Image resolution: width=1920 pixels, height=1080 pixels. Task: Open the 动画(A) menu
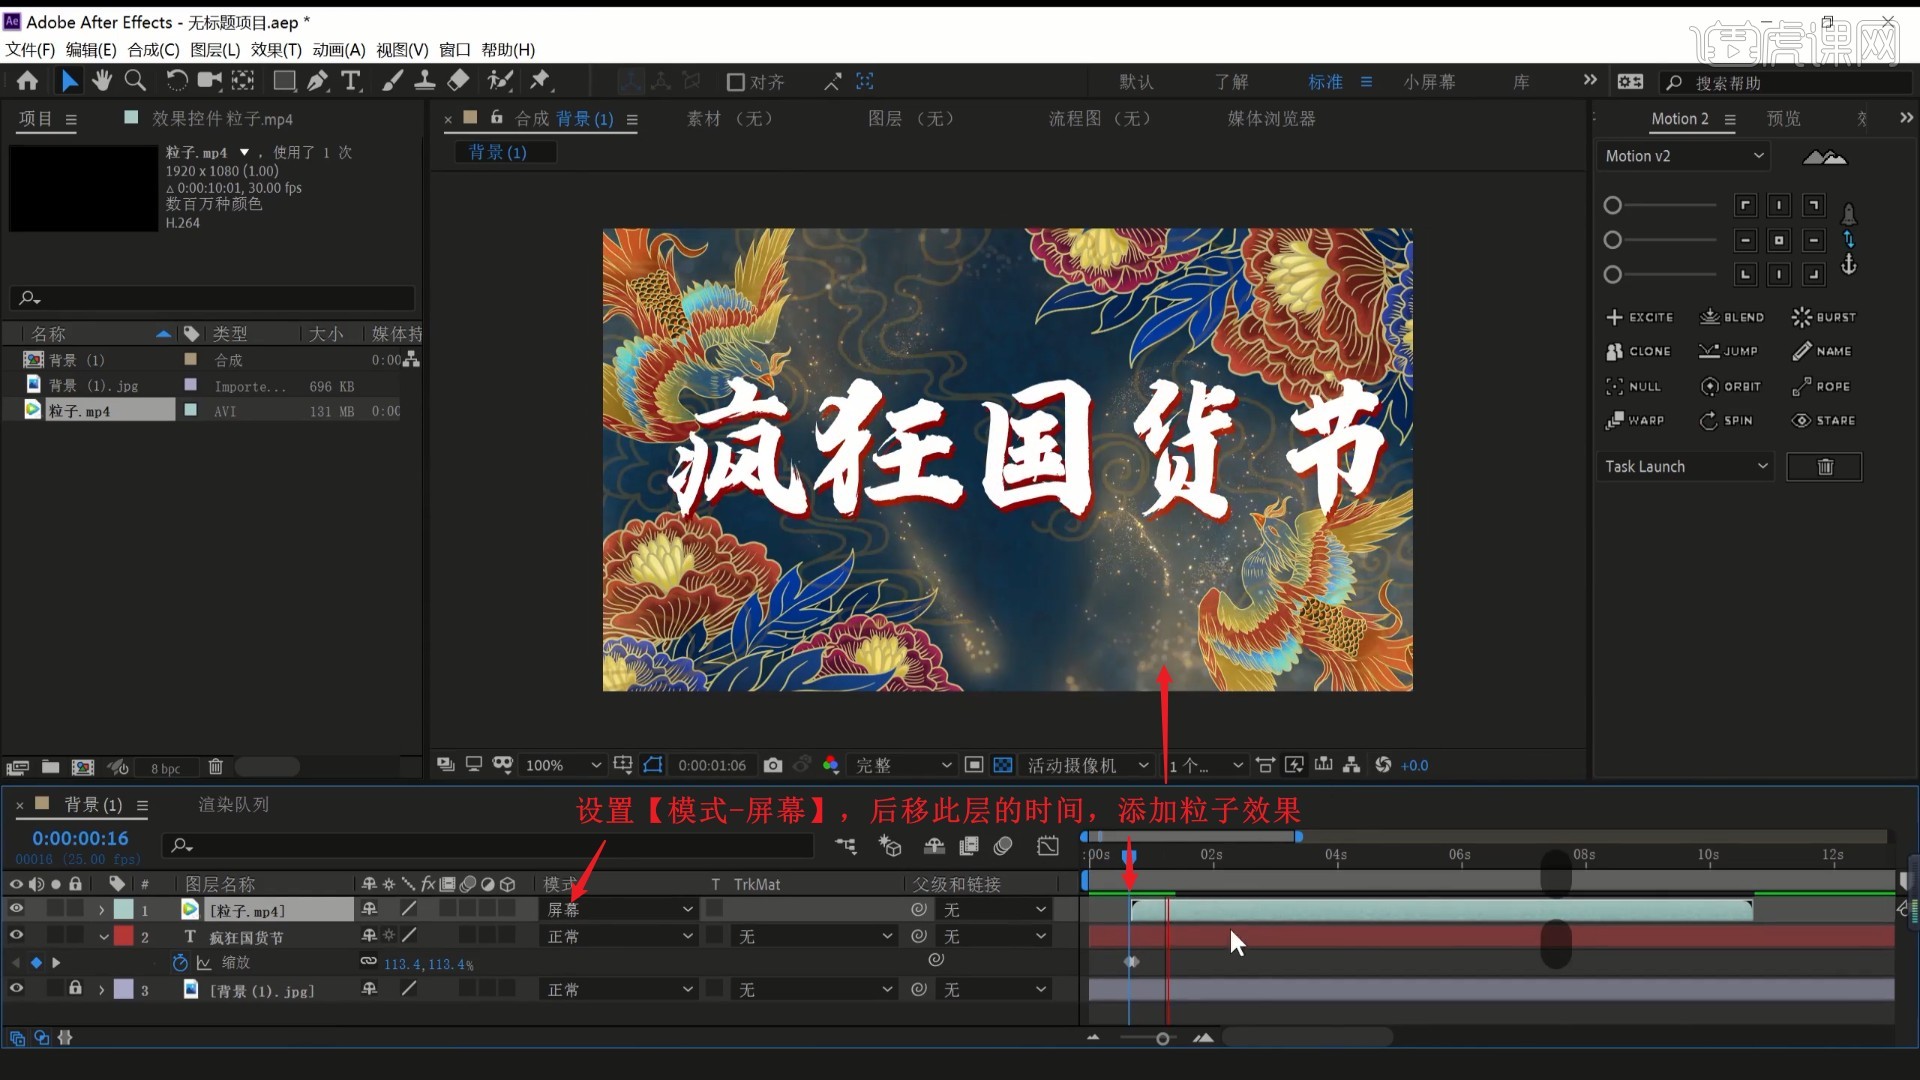coord(339,50)
